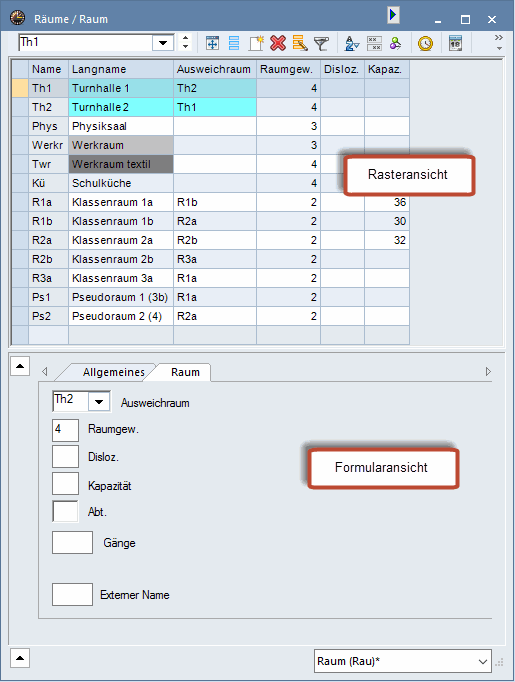Switch to the Allgemeines tab
Image resolution: width=515 pixels, height=682 pixels.
point(114,372)
